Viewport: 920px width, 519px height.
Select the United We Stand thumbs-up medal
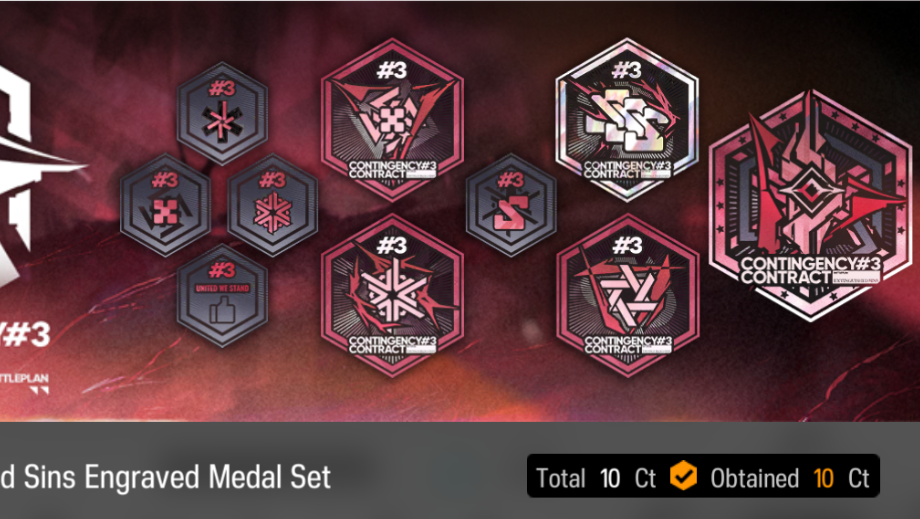pyautogui.click(x=222, y=296)
